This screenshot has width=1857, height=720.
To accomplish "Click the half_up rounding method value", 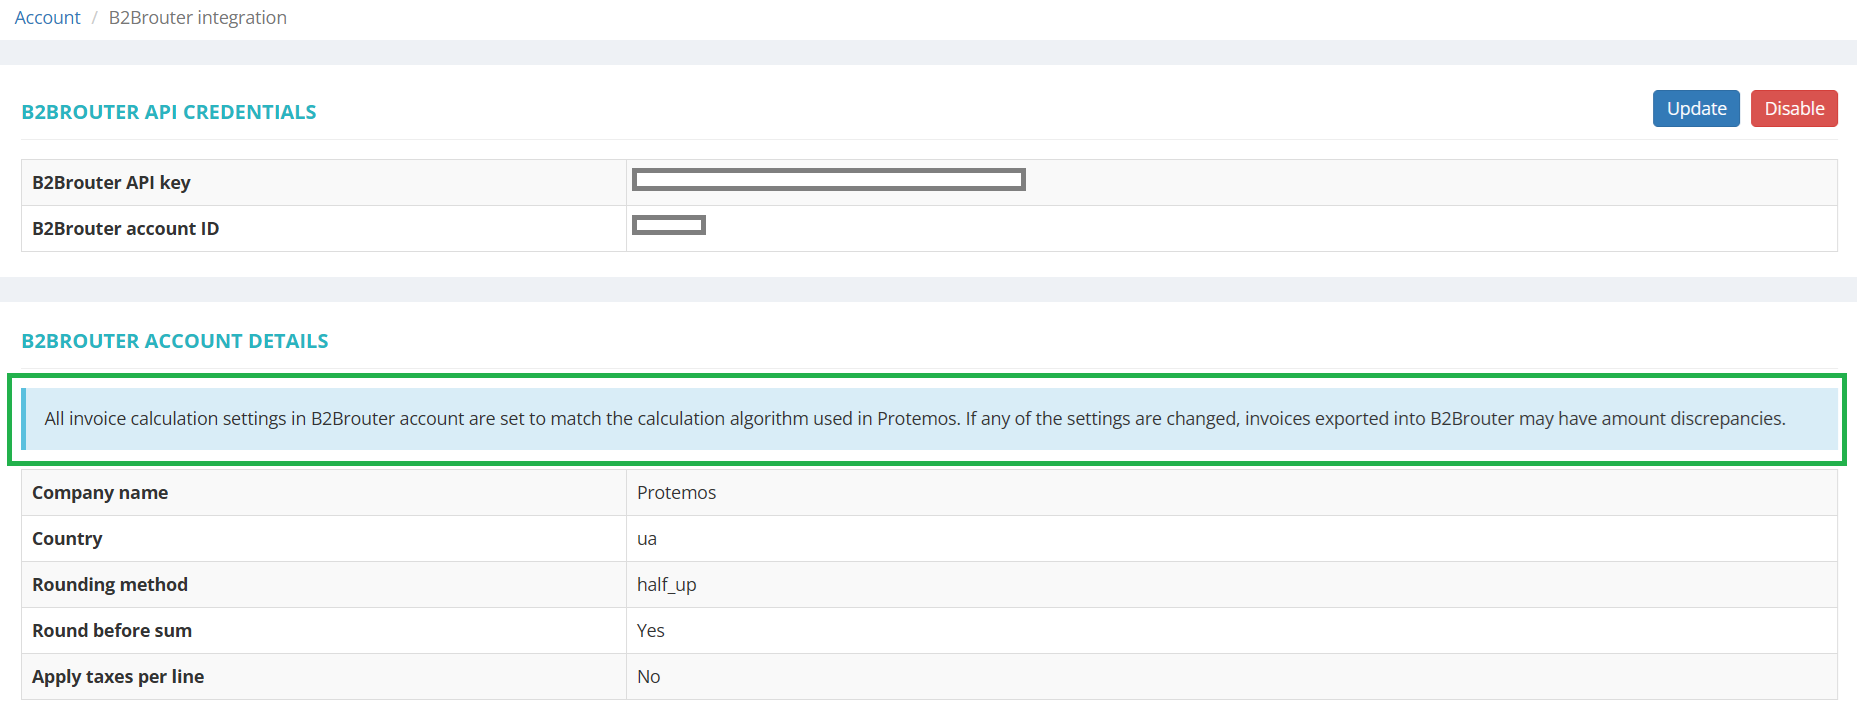I will [666, 585].
